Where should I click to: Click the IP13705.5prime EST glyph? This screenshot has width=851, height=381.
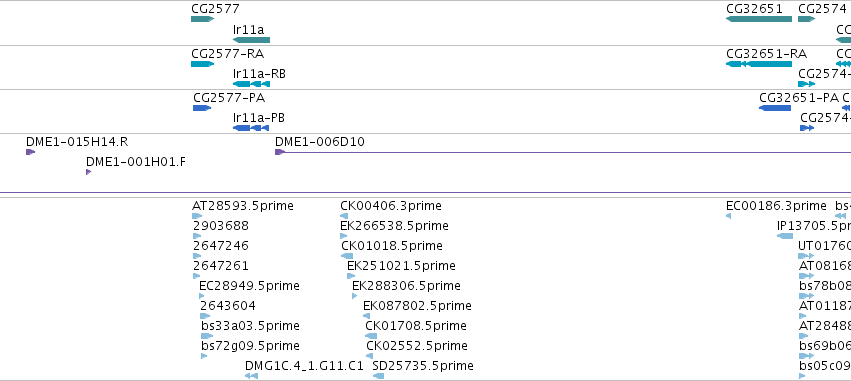tap(785, 236)
